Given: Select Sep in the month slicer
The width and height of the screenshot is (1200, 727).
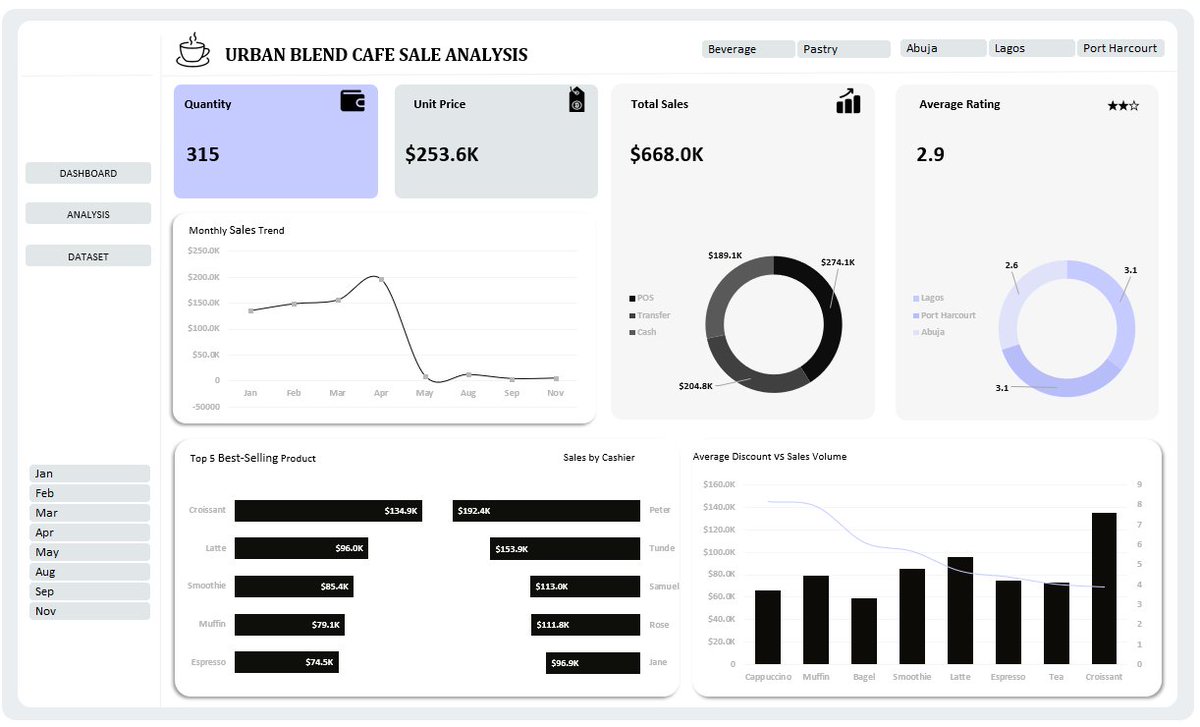Looking at the screenshot, I should pos(90,591).
